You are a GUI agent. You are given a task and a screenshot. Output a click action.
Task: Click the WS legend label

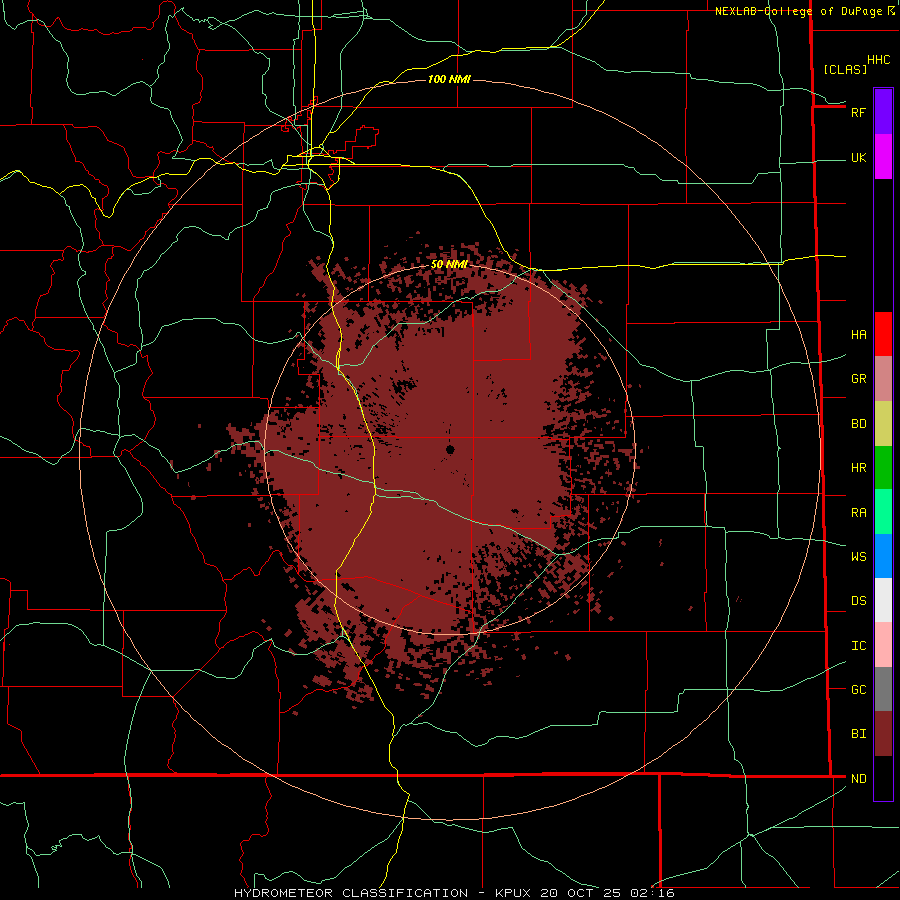point(858,557)
